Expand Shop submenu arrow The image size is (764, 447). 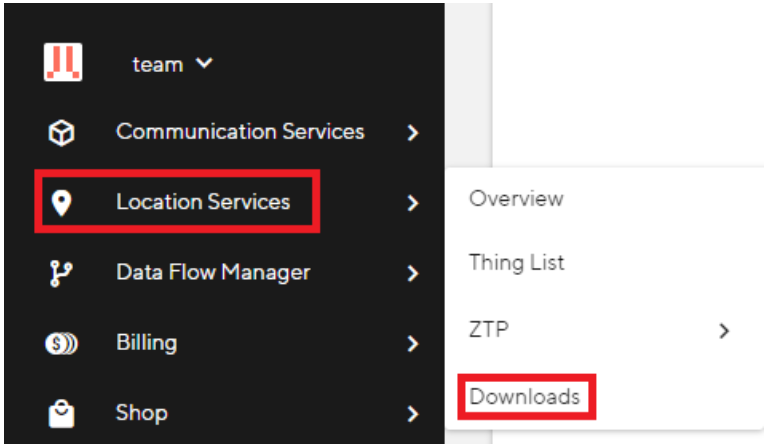pyautogui.click(x=413, y=414)
